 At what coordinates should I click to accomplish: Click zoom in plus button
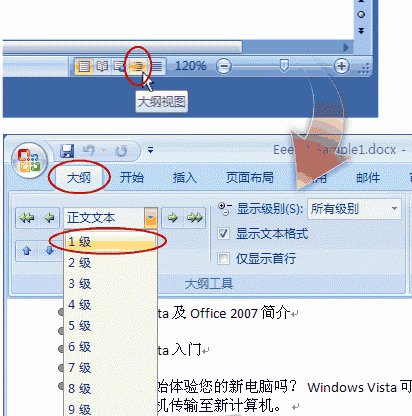341,66
